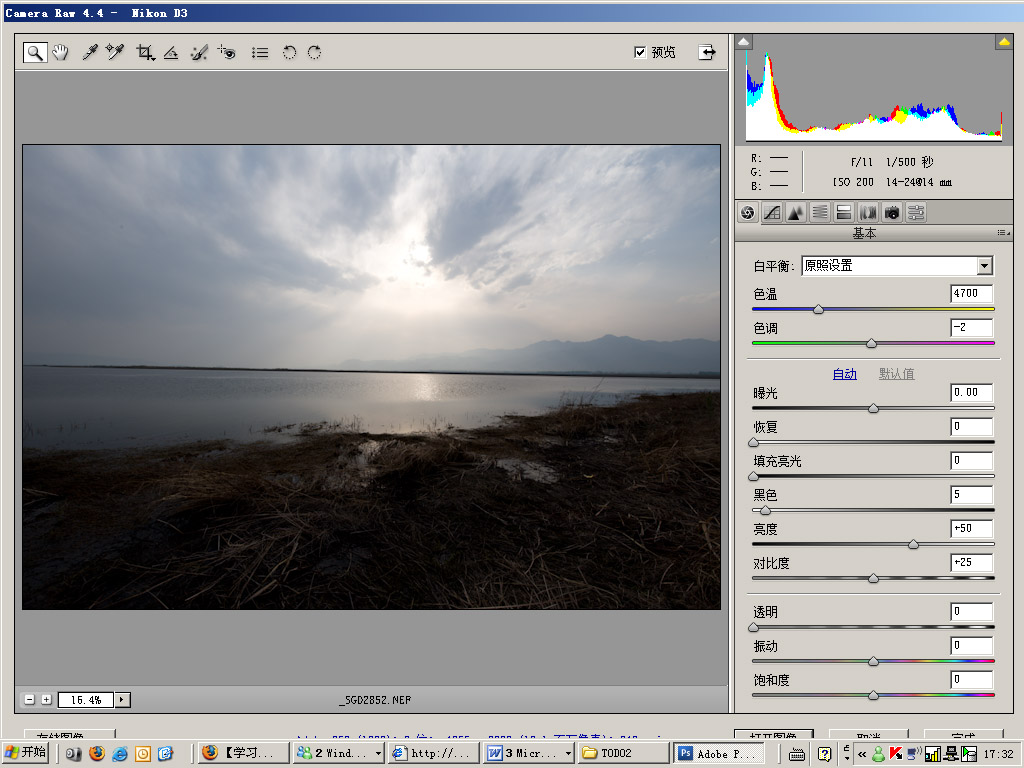Switch to the HSL / Grayscale tab
1024x768 pixels.
[820, 212]
